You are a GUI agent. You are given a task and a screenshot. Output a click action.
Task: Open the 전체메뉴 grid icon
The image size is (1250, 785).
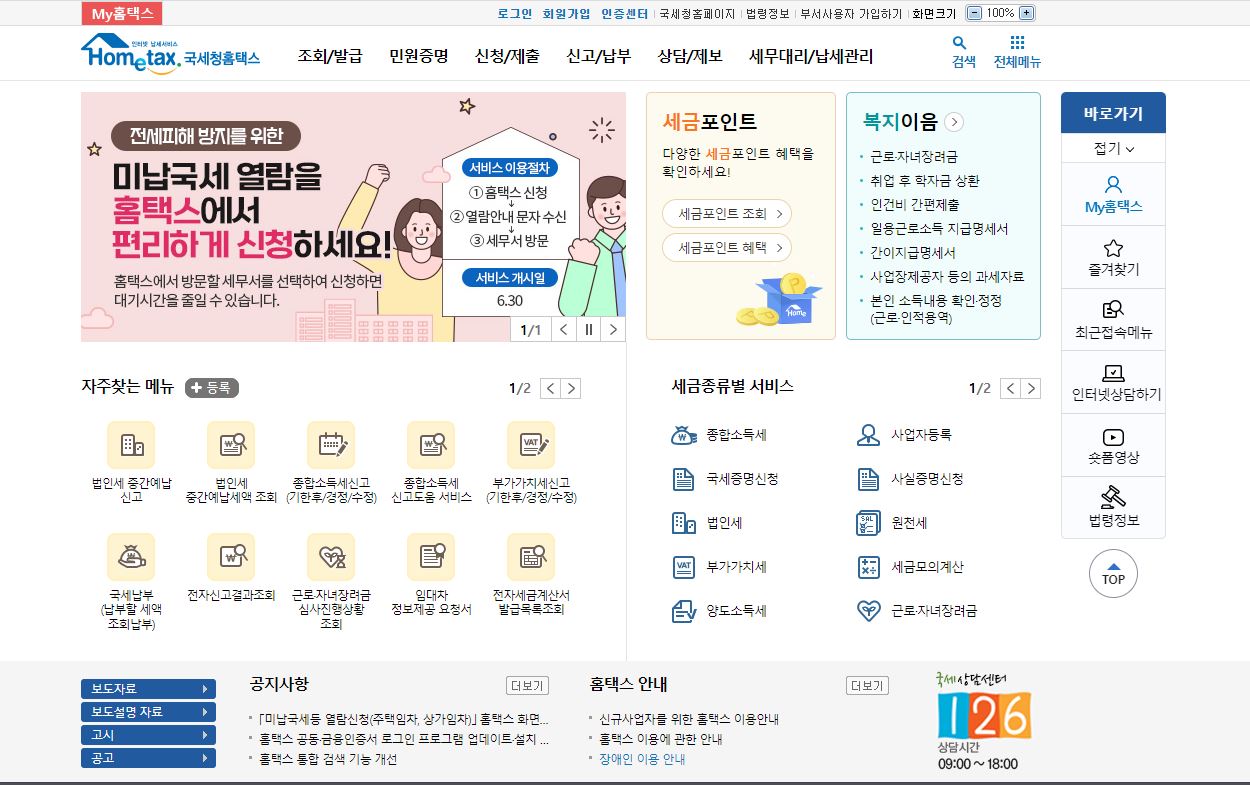click(1017, 44)
